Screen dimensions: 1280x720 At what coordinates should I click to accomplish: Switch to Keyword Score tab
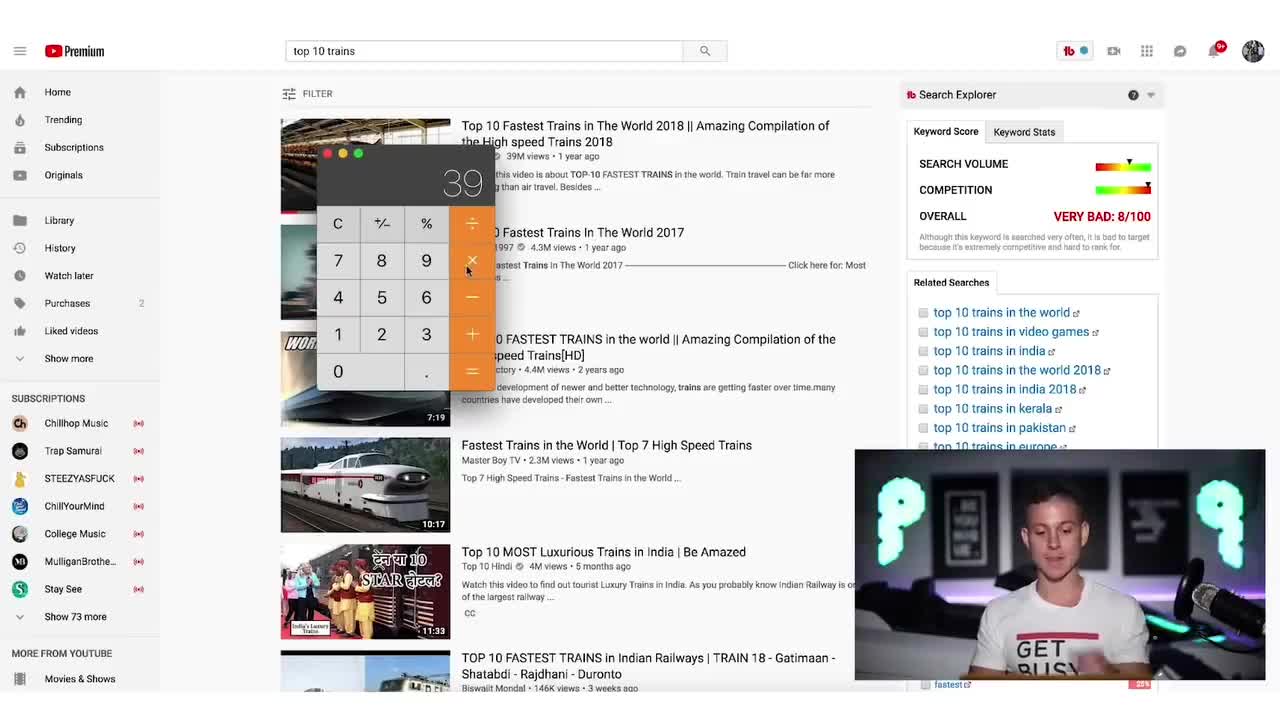click(946, 132)
